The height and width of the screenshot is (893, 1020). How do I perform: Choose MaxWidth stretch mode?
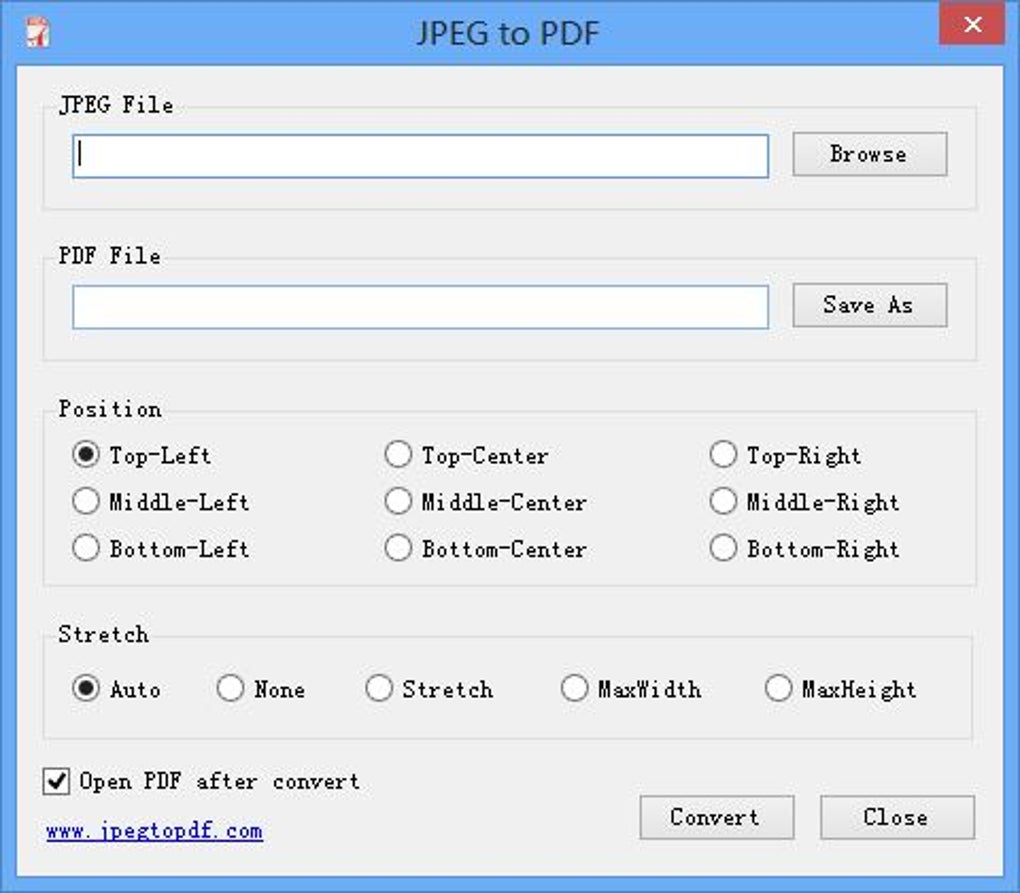click(x=575, y=689)
